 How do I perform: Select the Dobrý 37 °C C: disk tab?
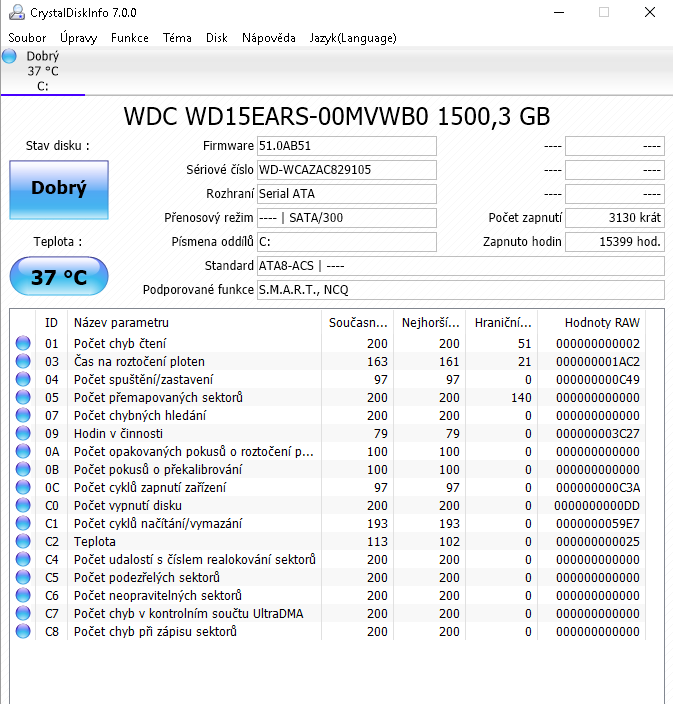(43, 71)
